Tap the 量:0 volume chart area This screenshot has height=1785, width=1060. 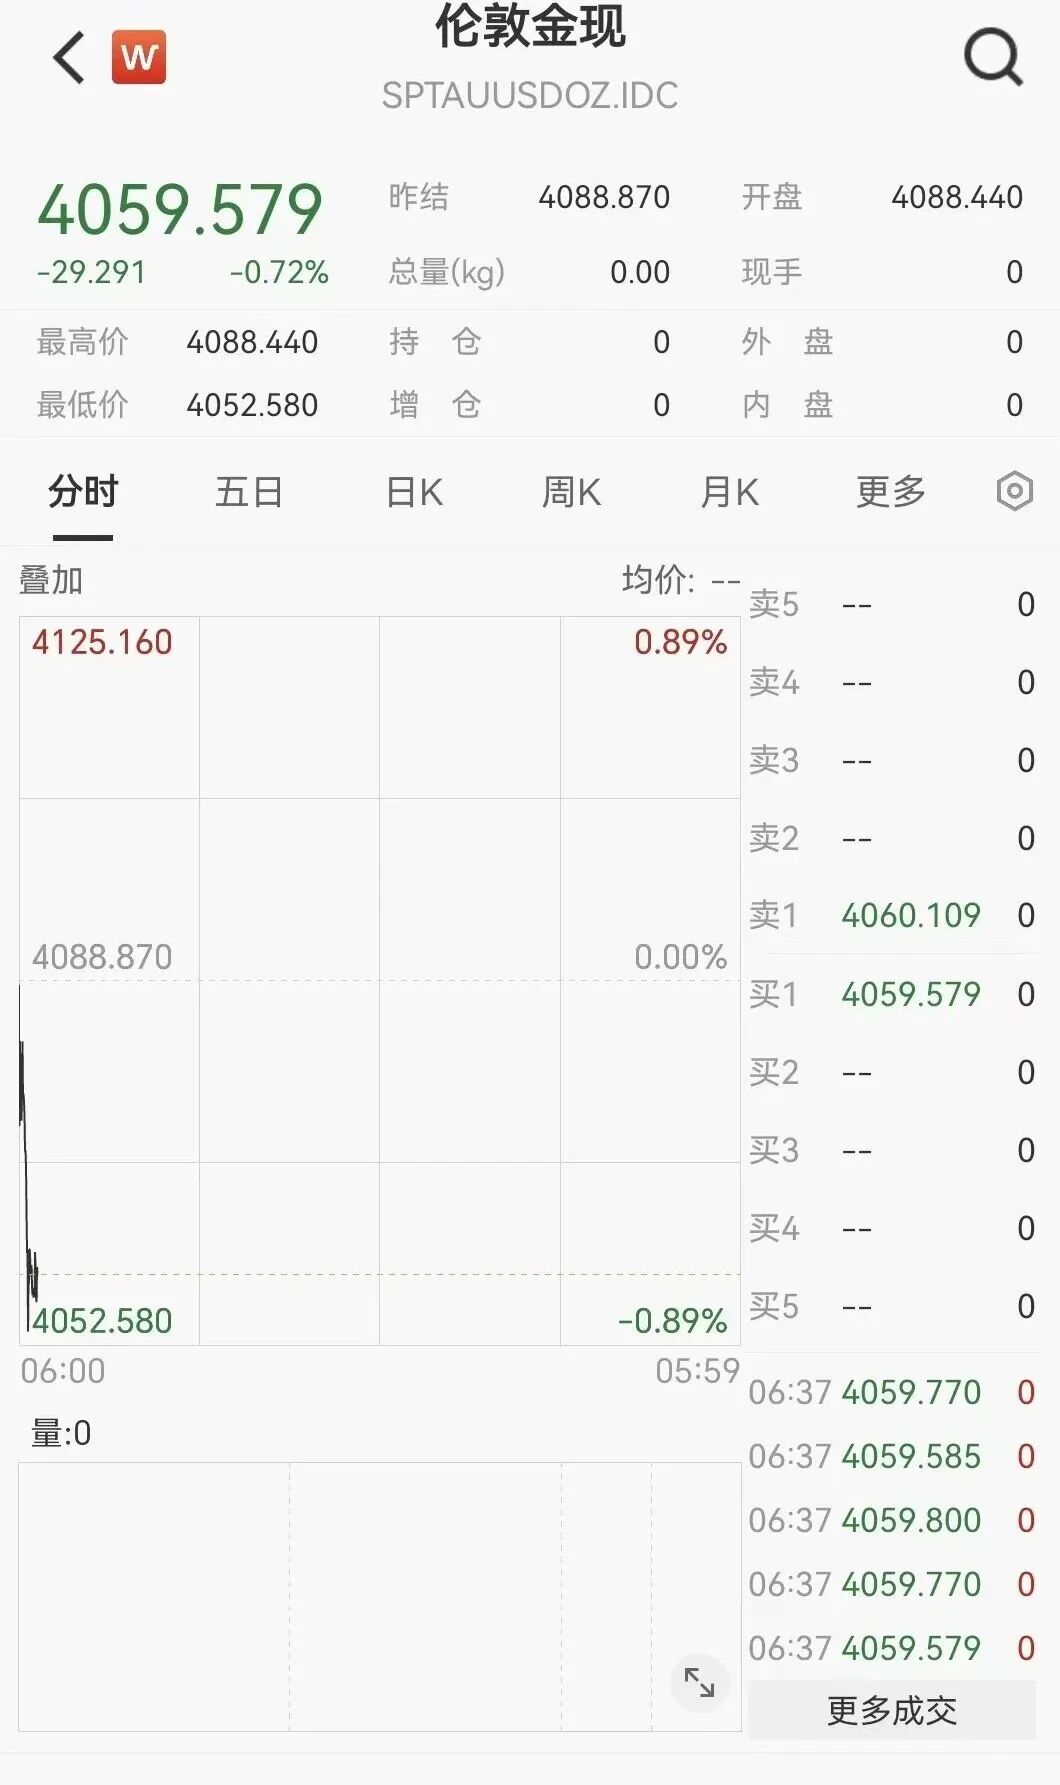(380, 1597)
